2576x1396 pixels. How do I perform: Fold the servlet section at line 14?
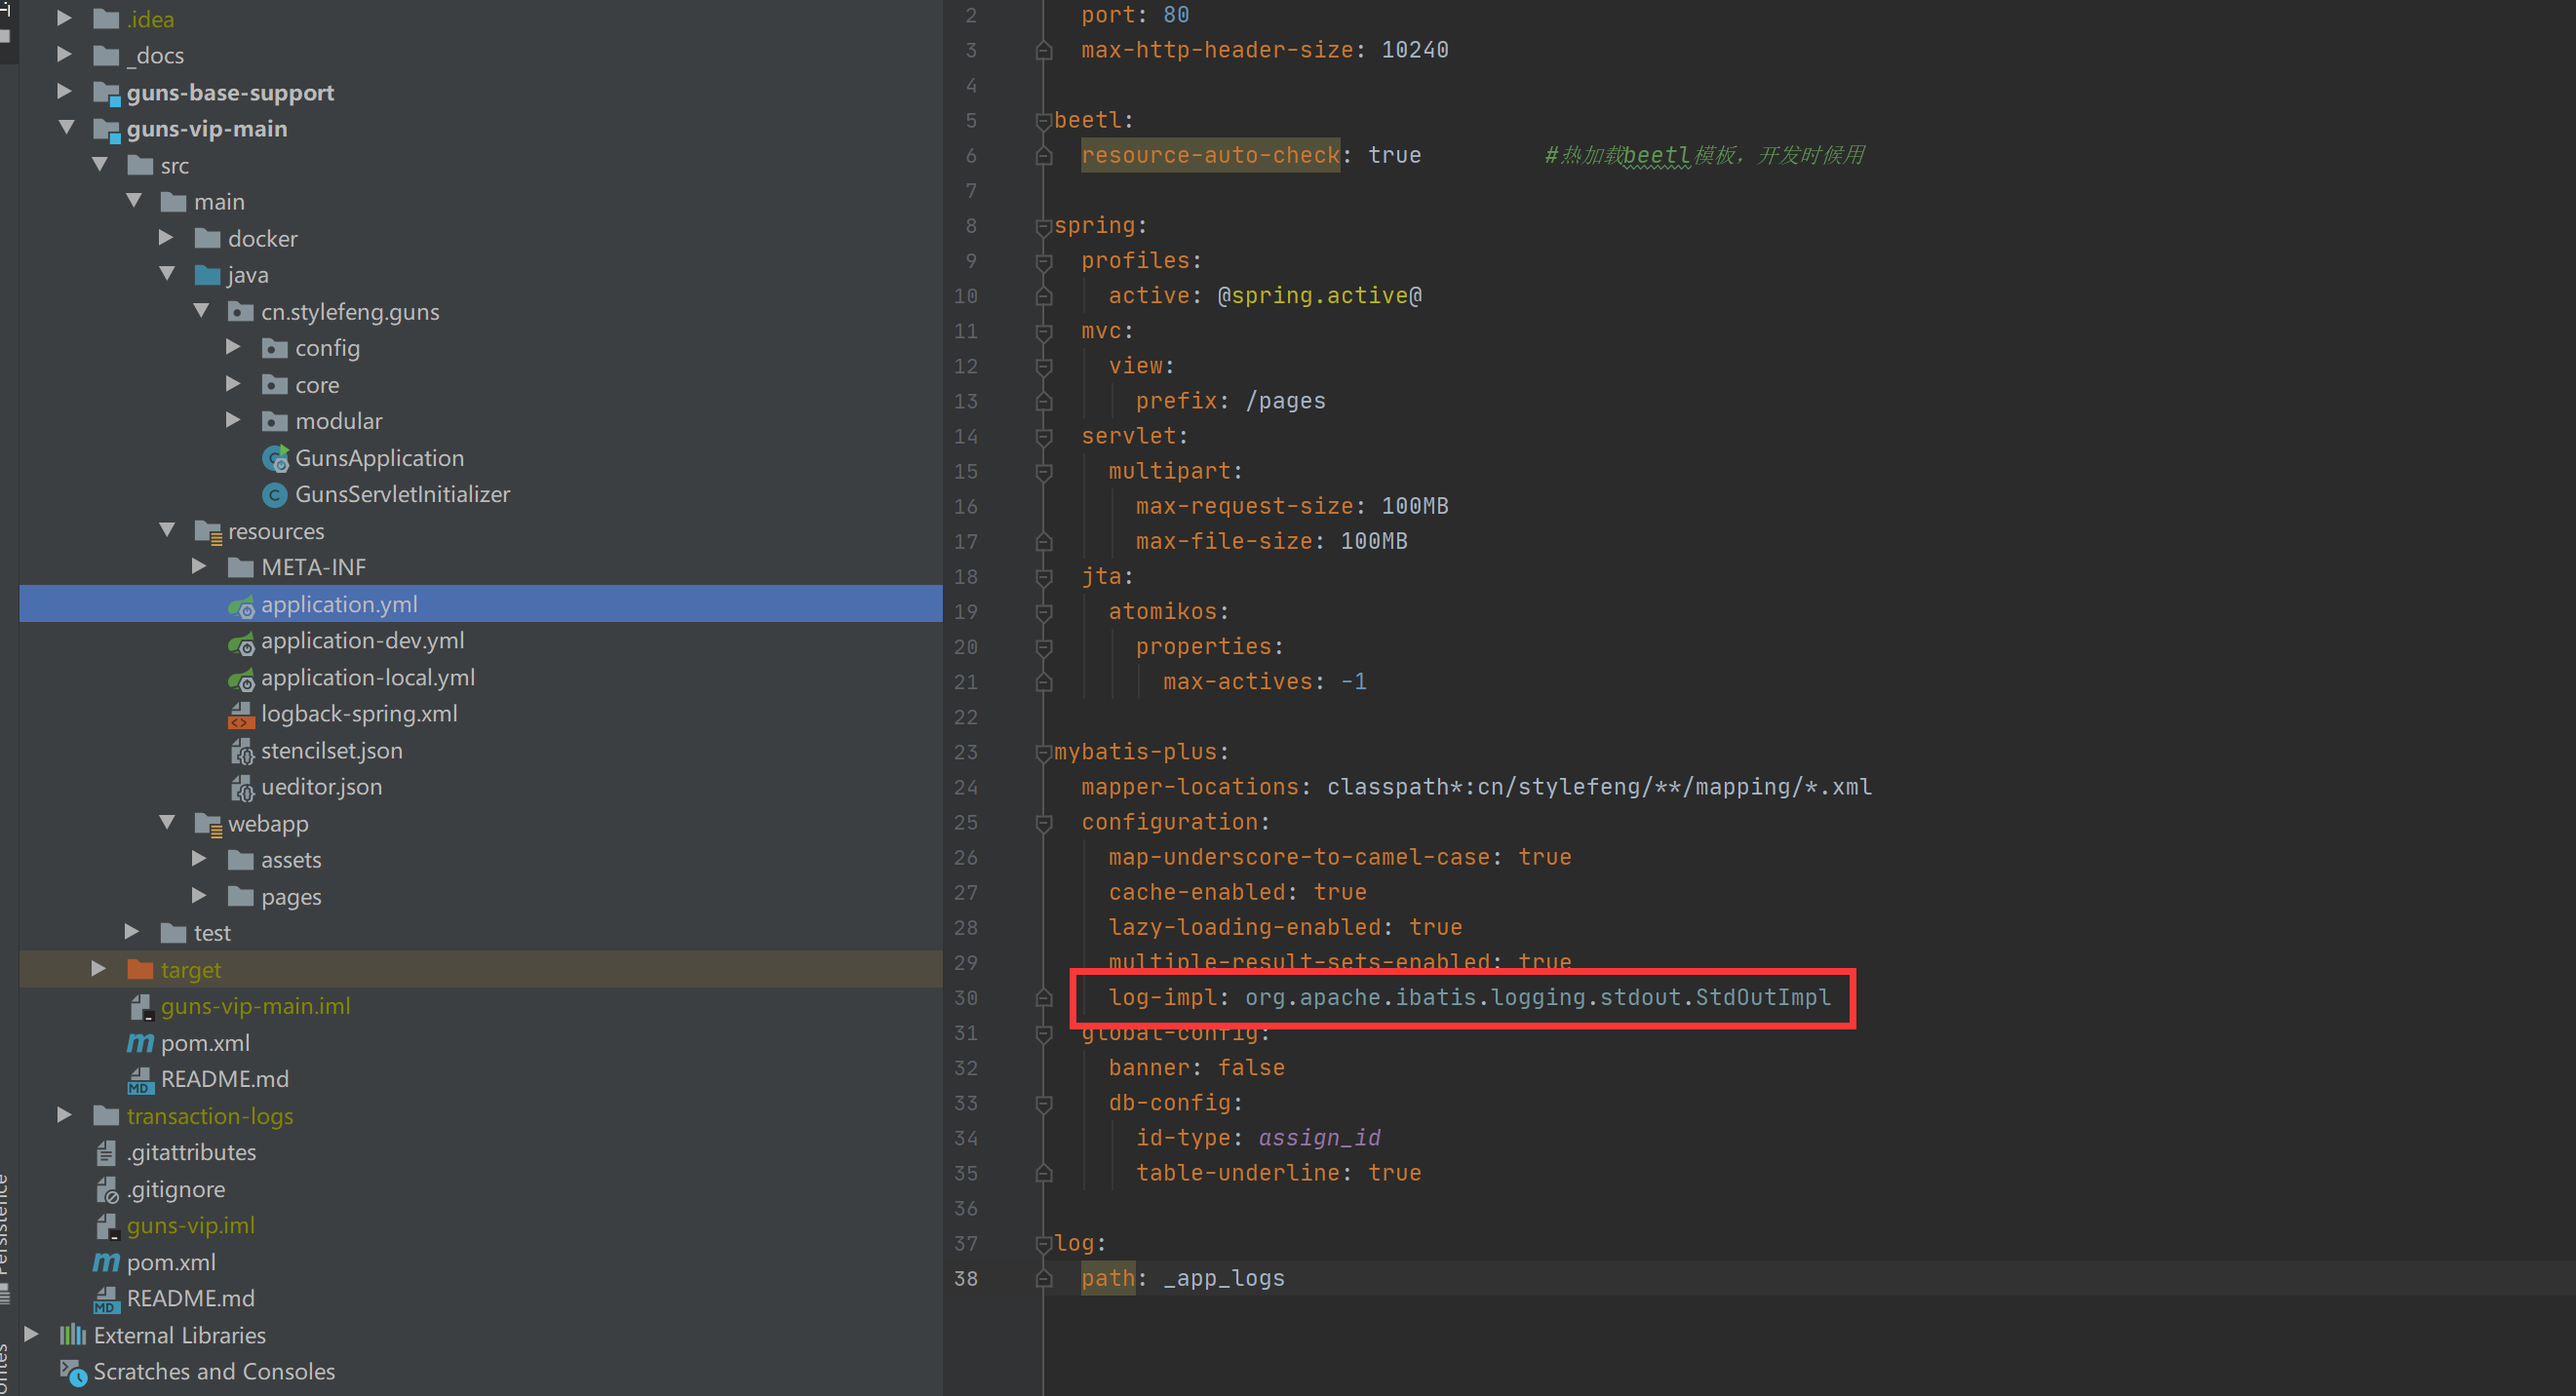(1044, 437)
